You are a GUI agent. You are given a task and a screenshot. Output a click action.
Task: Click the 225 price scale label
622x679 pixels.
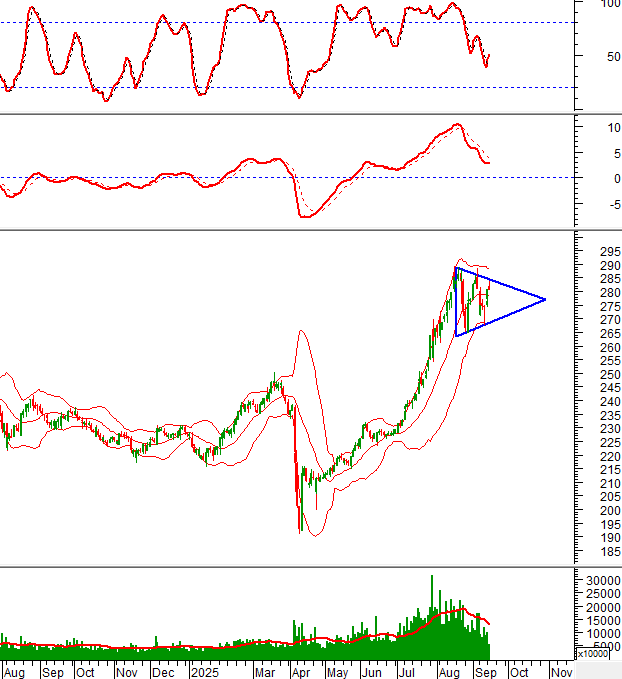610,443
